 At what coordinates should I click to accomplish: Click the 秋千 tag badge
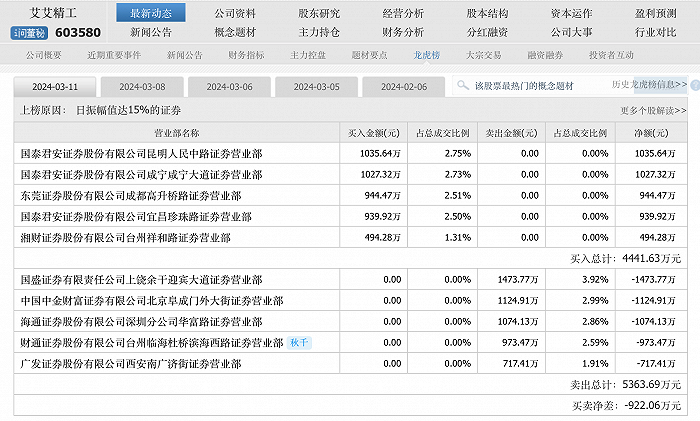[299, 343]
